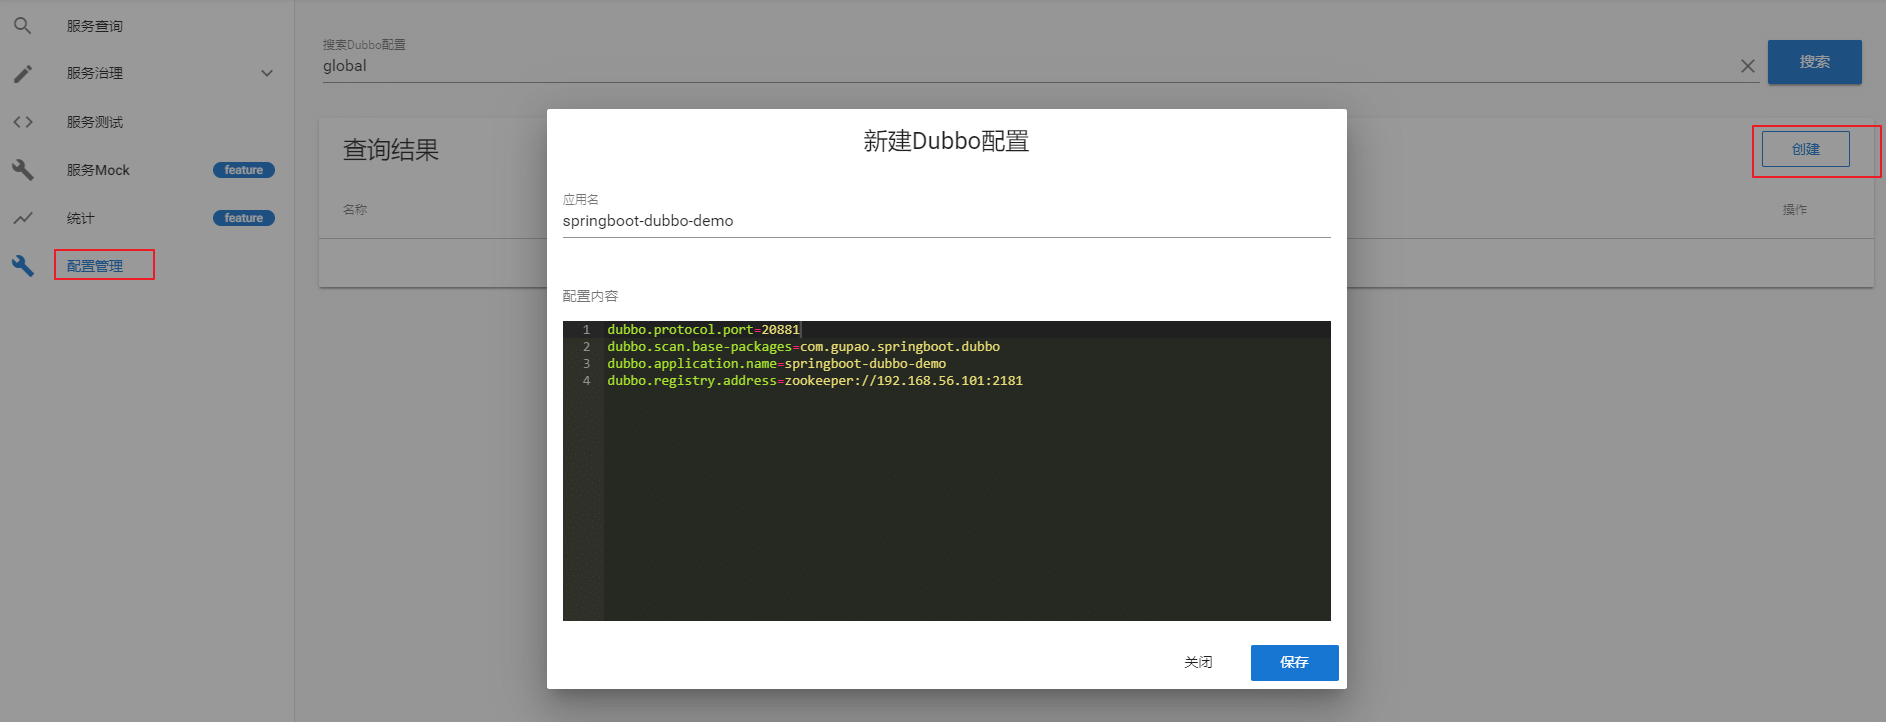
Task: Expand the 服务治理 chevron
Action: (267, 74)
